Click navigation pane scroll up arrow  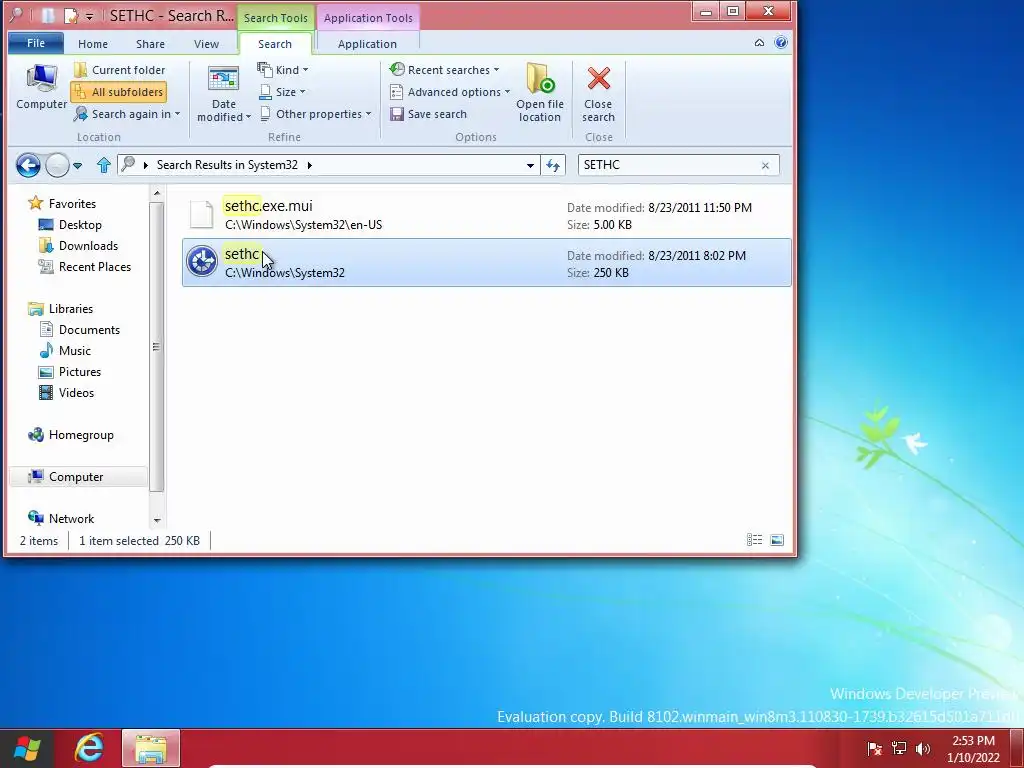coord(157,193)
